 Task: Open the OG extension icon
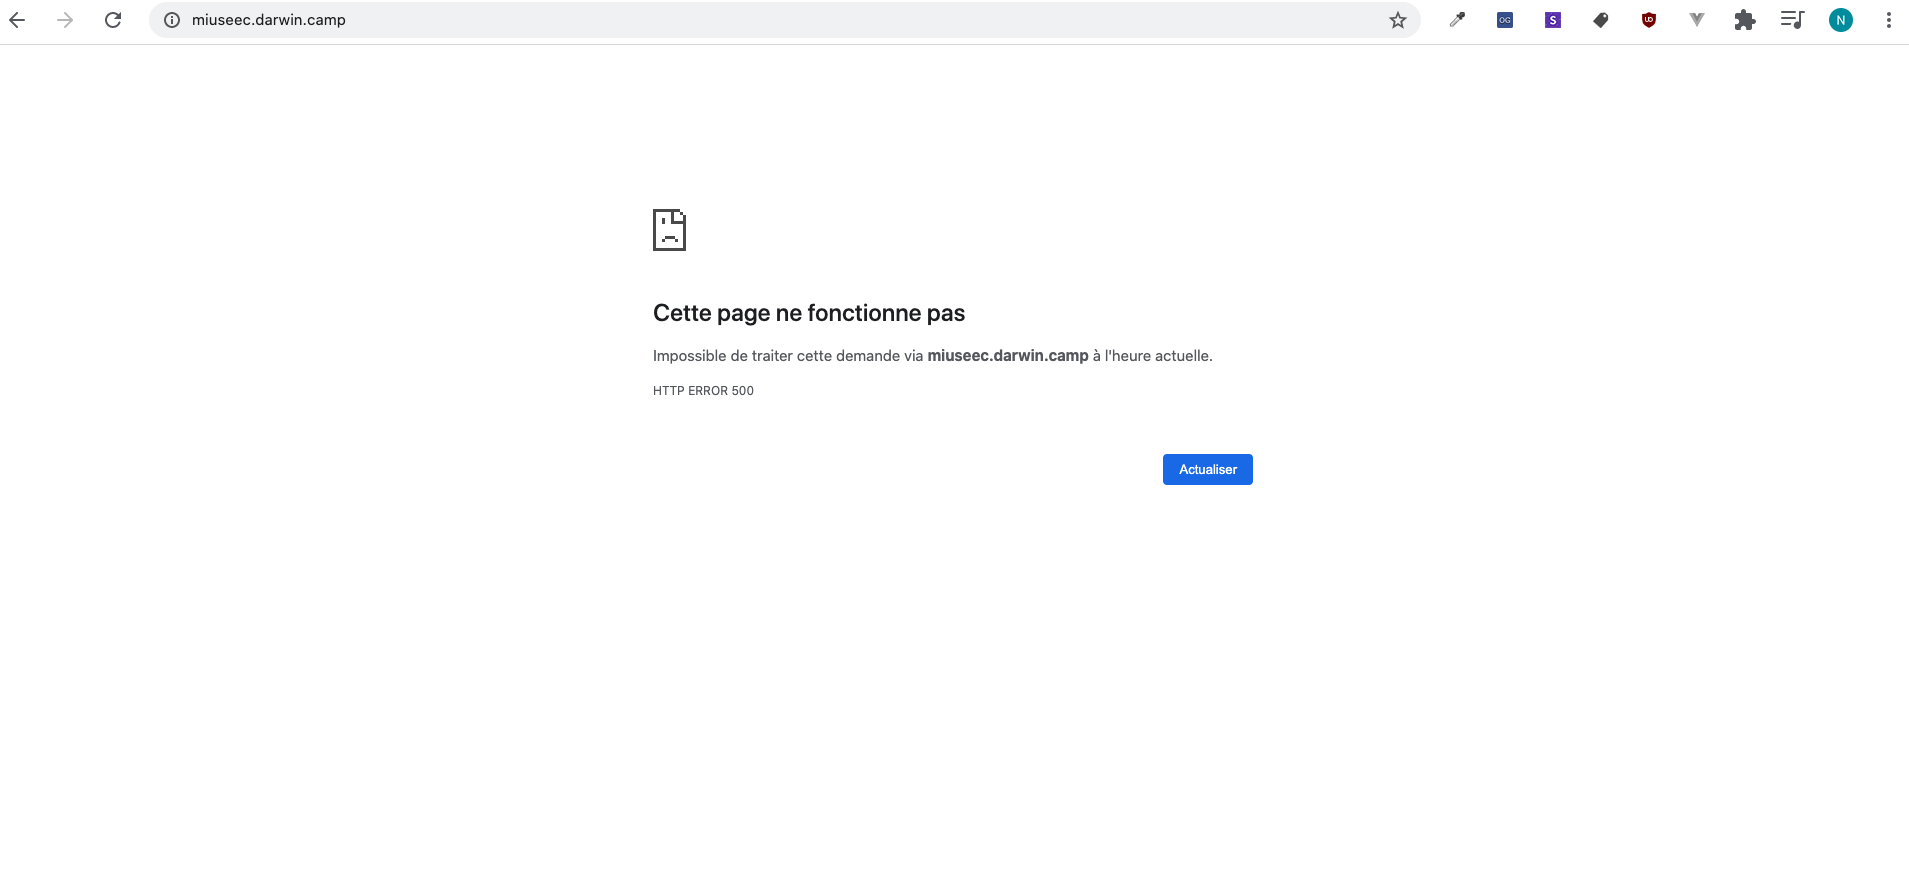point(1505,20)
